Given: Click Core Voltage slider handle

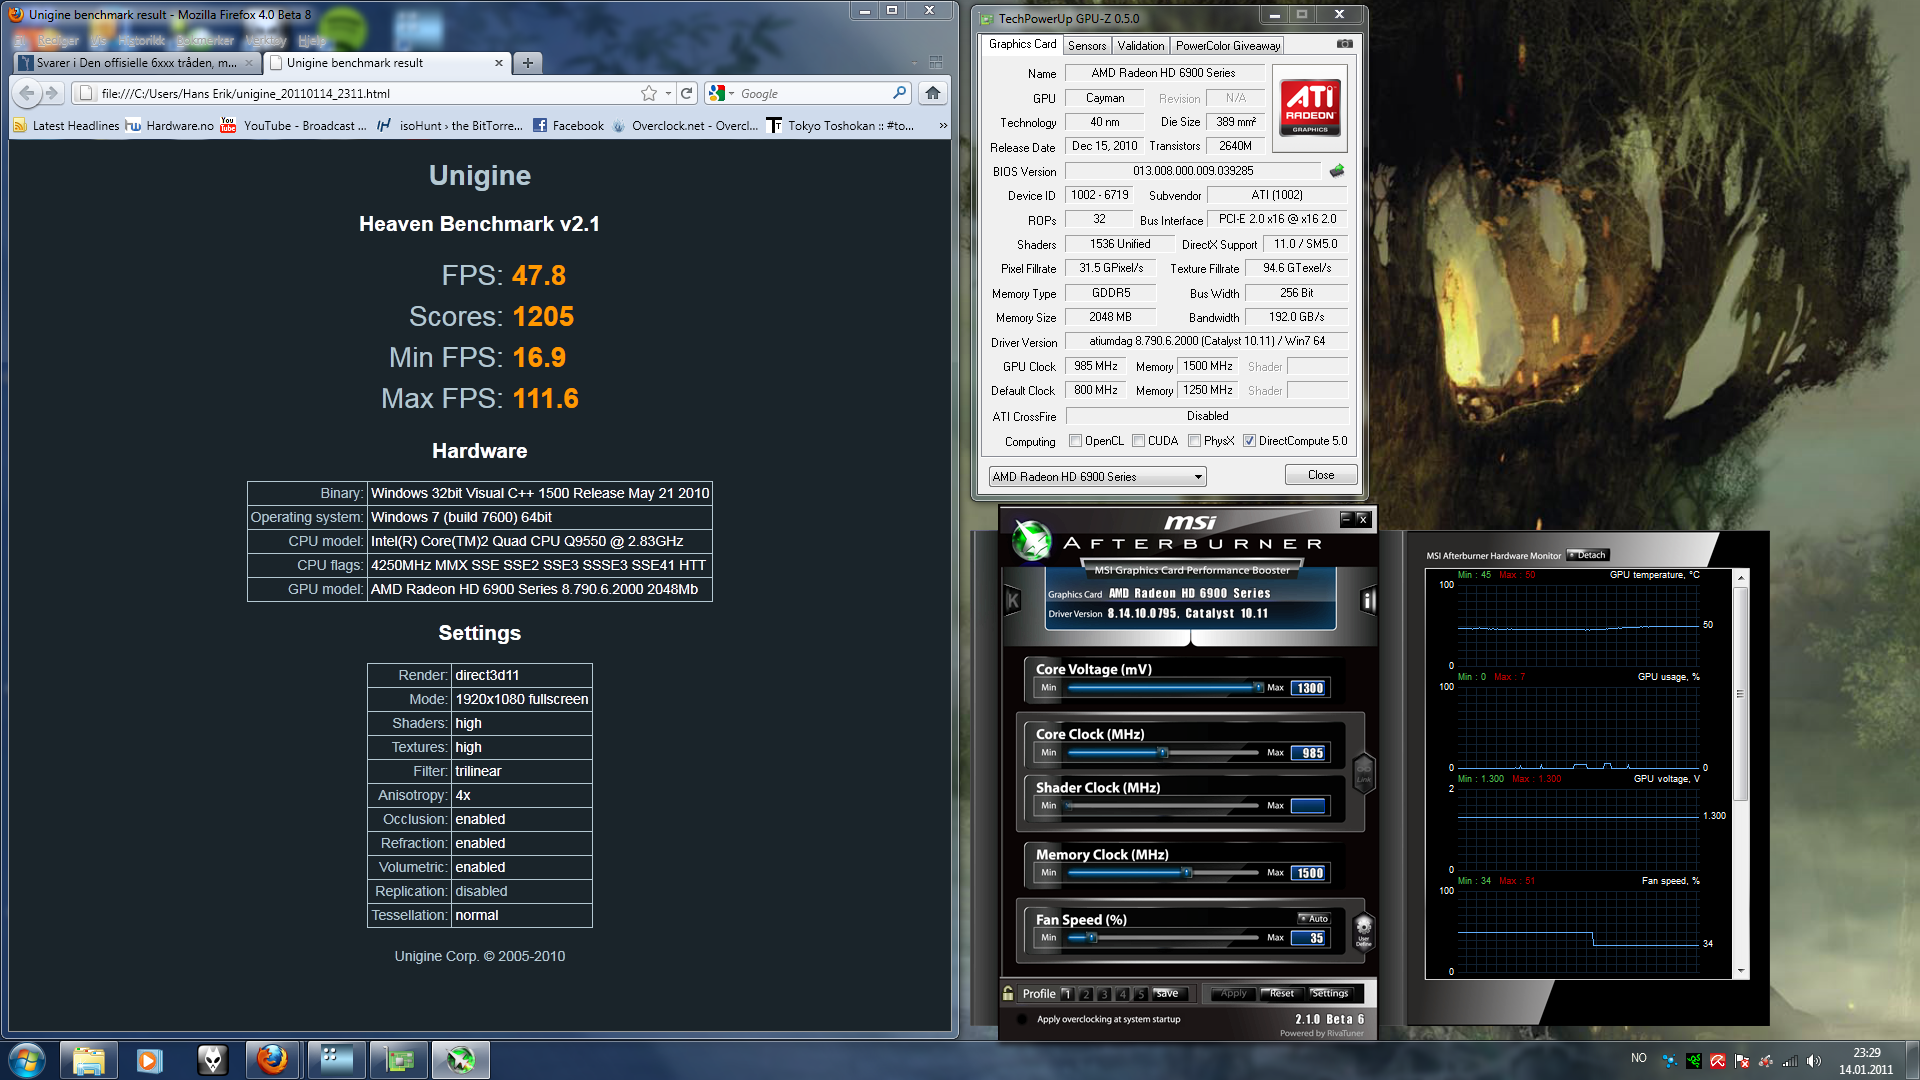Looking at the screenshot, I should point(1257,687).
